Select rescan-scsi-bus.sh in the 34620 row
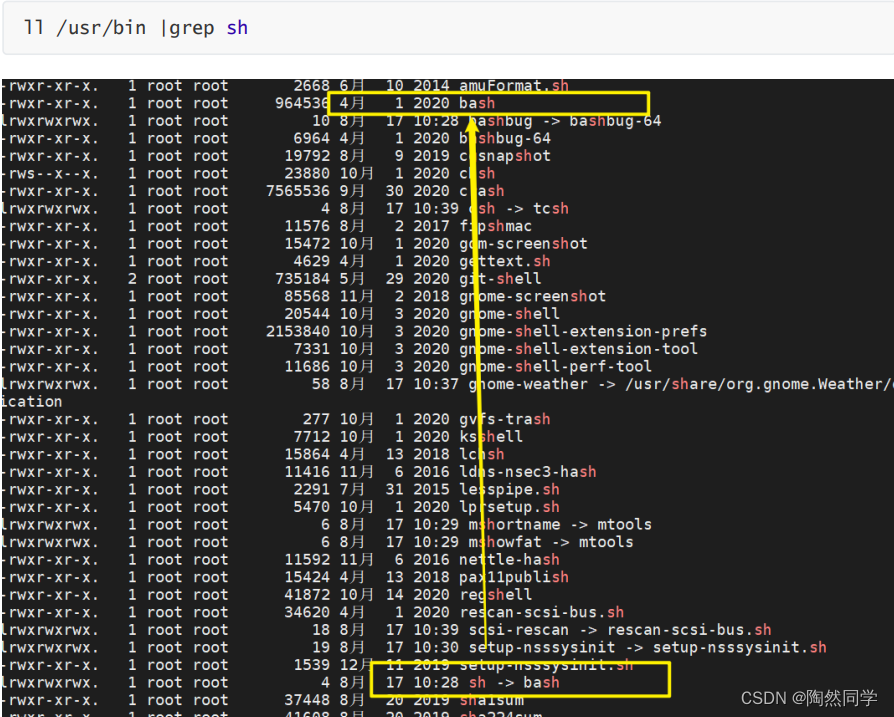The width and height of the screenshot is (894, 717). (542, 613)
